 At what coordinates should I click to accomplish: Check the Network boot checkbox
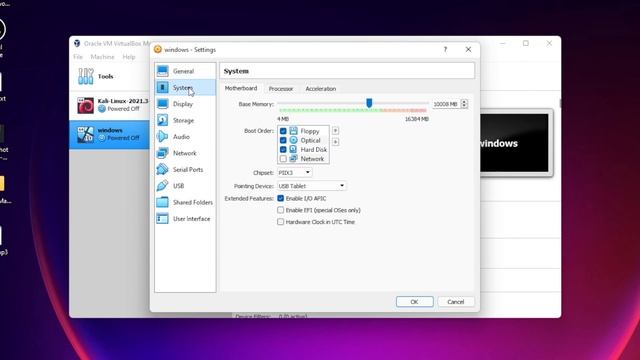tap(283, 159)
